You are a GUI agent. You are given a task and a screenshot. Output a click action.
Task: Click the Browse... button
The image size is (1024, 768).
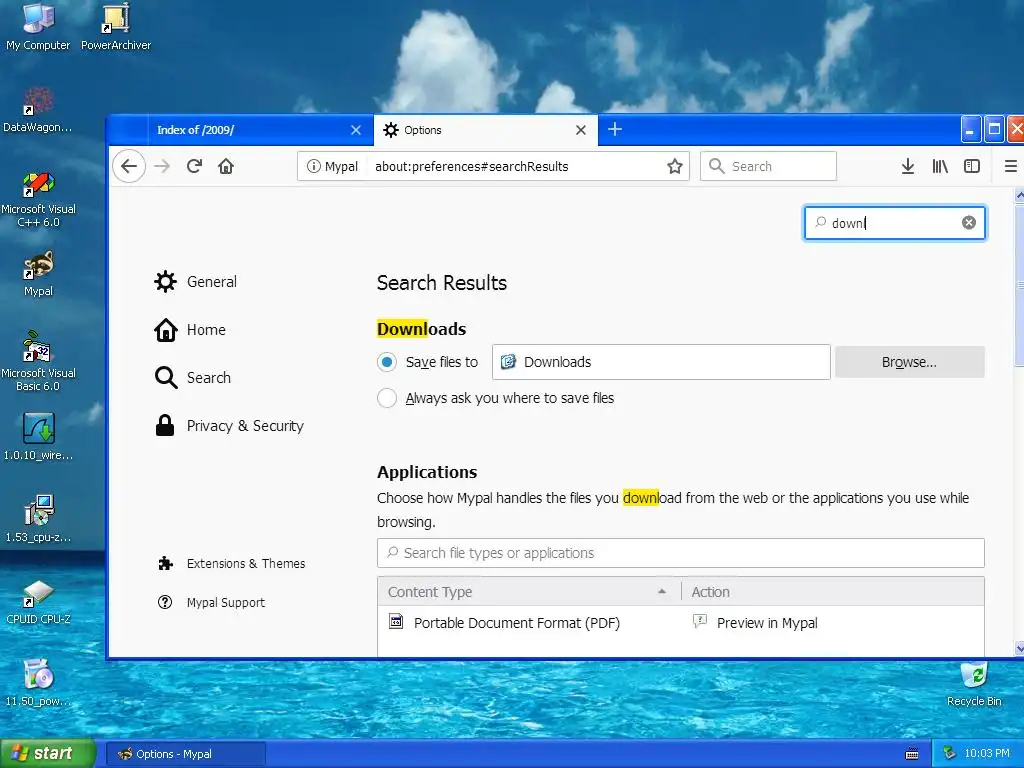click(909, 362)
